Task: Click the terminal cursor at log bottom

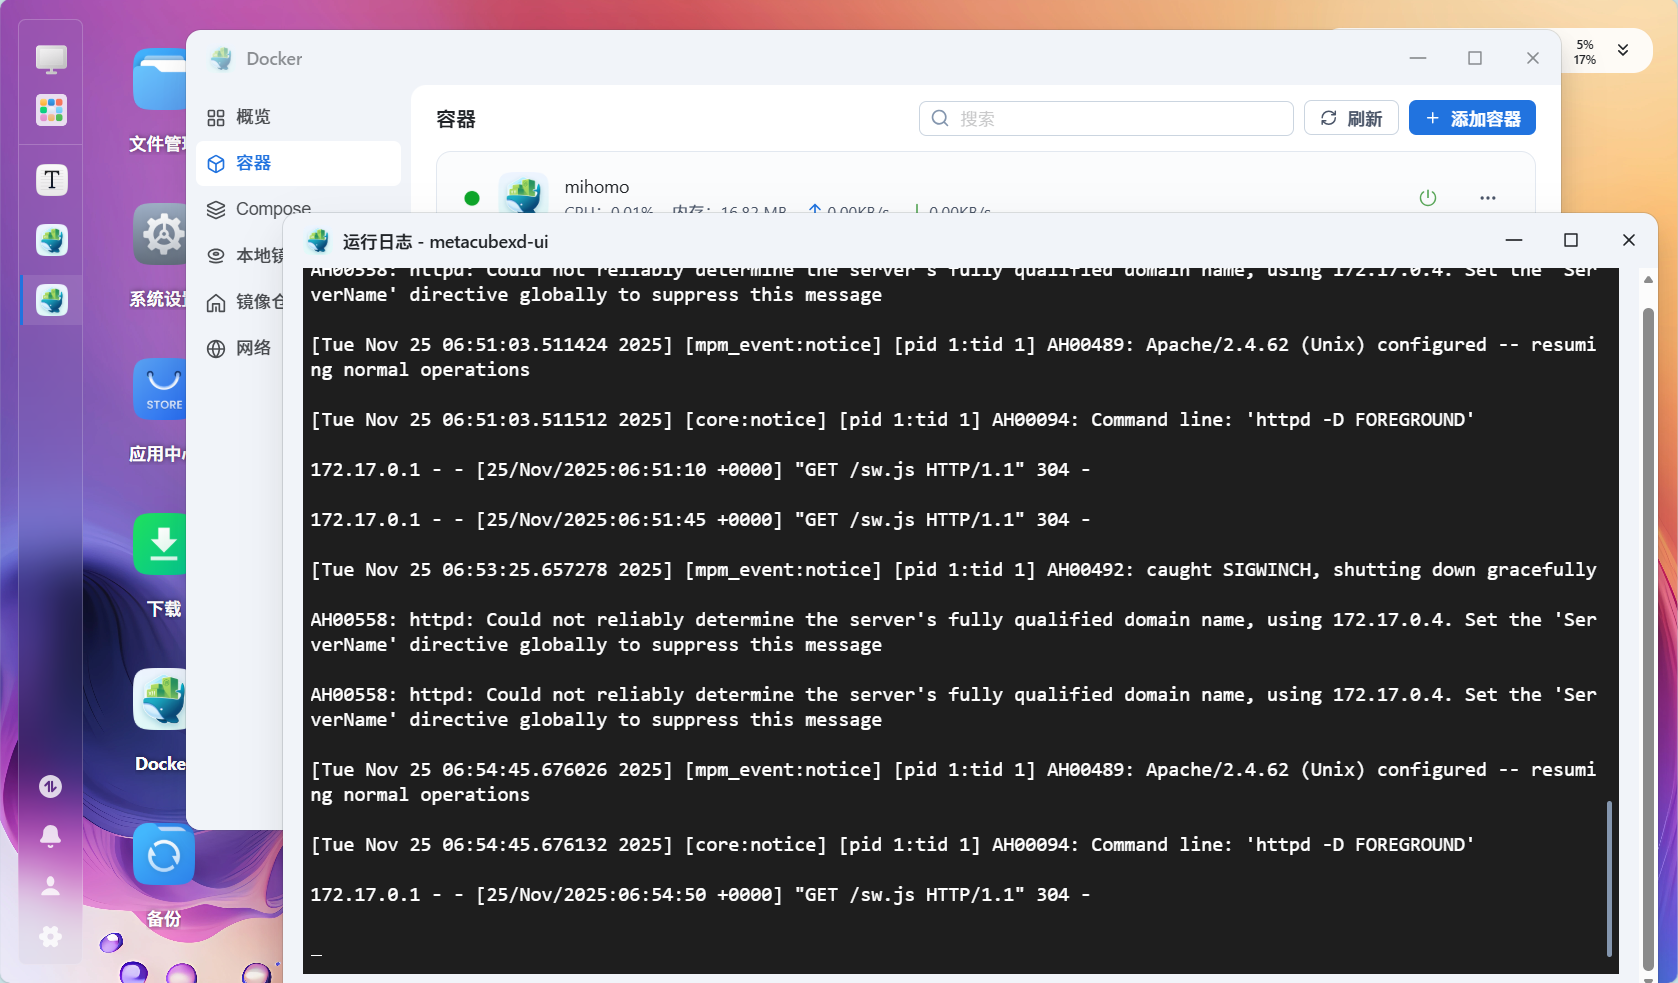Action: click(316, 954)
